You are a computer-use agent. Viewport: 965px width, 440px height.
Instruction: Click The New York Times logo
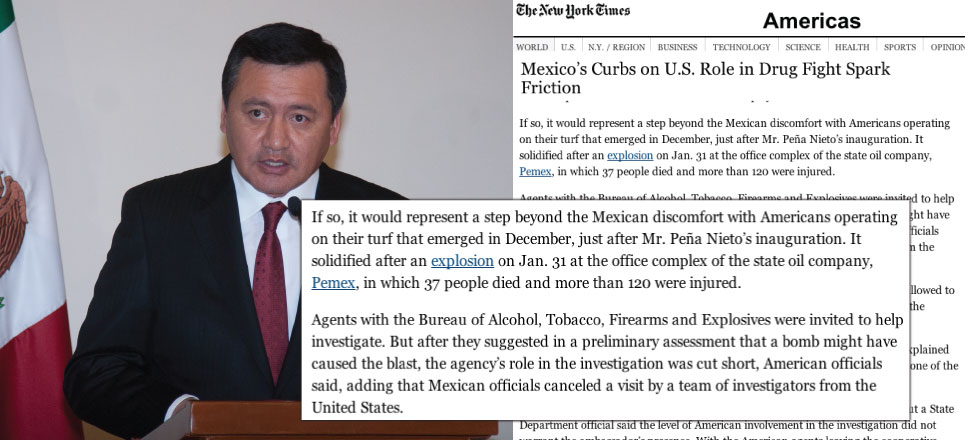click(x=573, y=10)
